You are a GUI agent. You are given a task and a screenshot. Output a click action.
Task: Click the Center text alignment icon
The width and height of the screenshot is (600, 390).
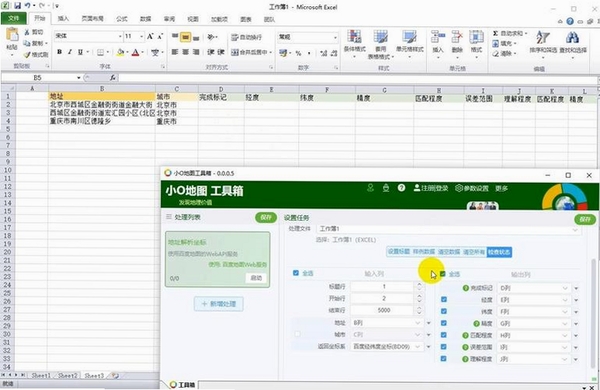tap(186, 52)
